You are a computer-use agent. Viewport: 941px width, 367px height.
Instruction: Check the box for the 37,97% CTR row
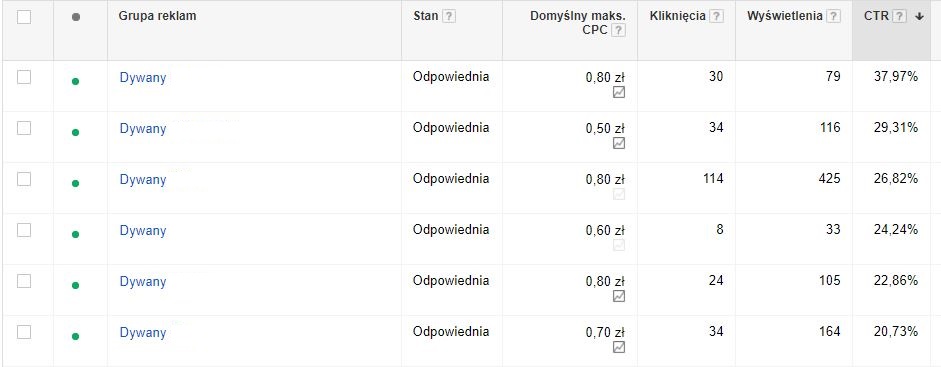(24, 77)
